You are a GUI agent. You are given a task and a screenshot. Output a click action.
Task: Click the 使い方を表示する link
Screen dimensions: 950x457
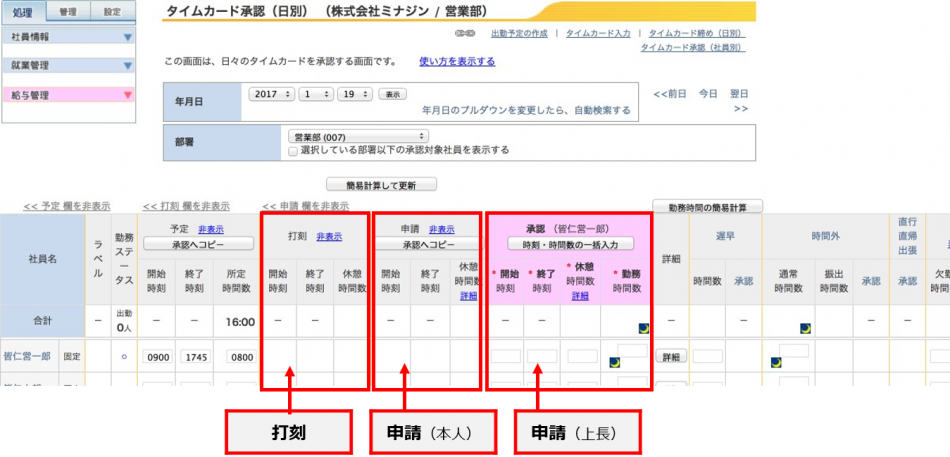(457, 62)
